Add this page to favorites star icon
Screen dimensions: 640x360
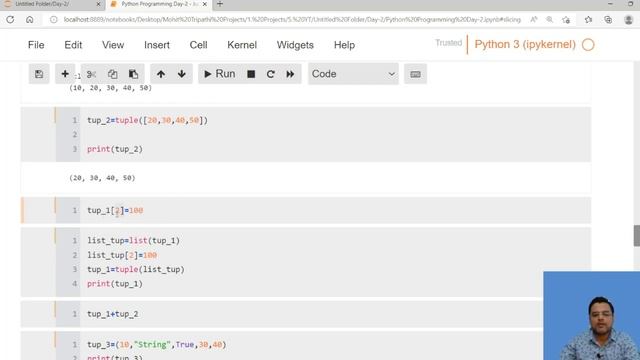pyautogui.click(x=566, y=20)
